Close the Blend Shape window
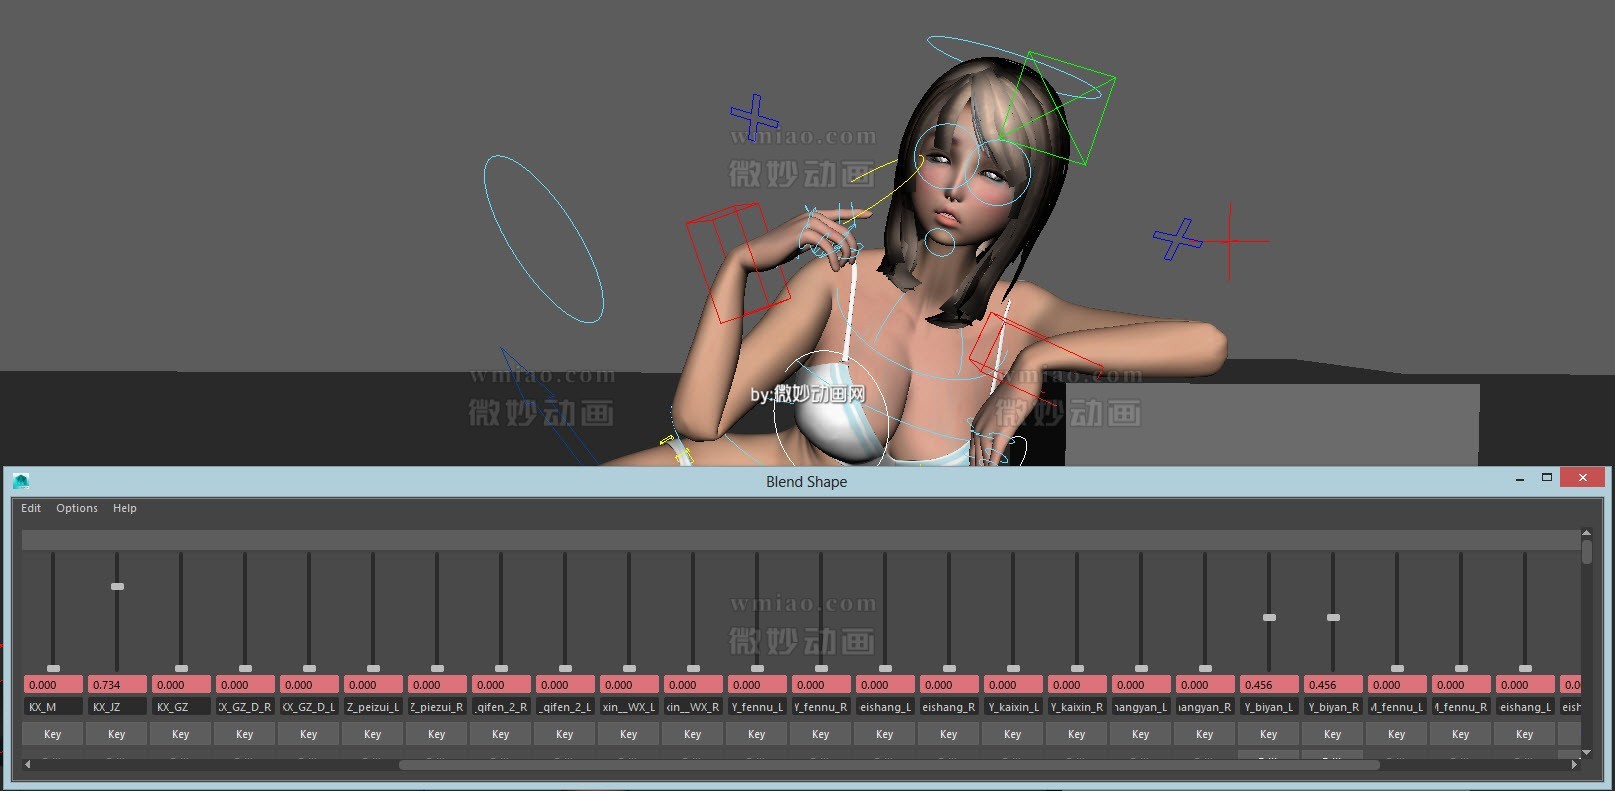Image resolution: width=1615 pixels, height=791 pixels. click(1582, 478)
